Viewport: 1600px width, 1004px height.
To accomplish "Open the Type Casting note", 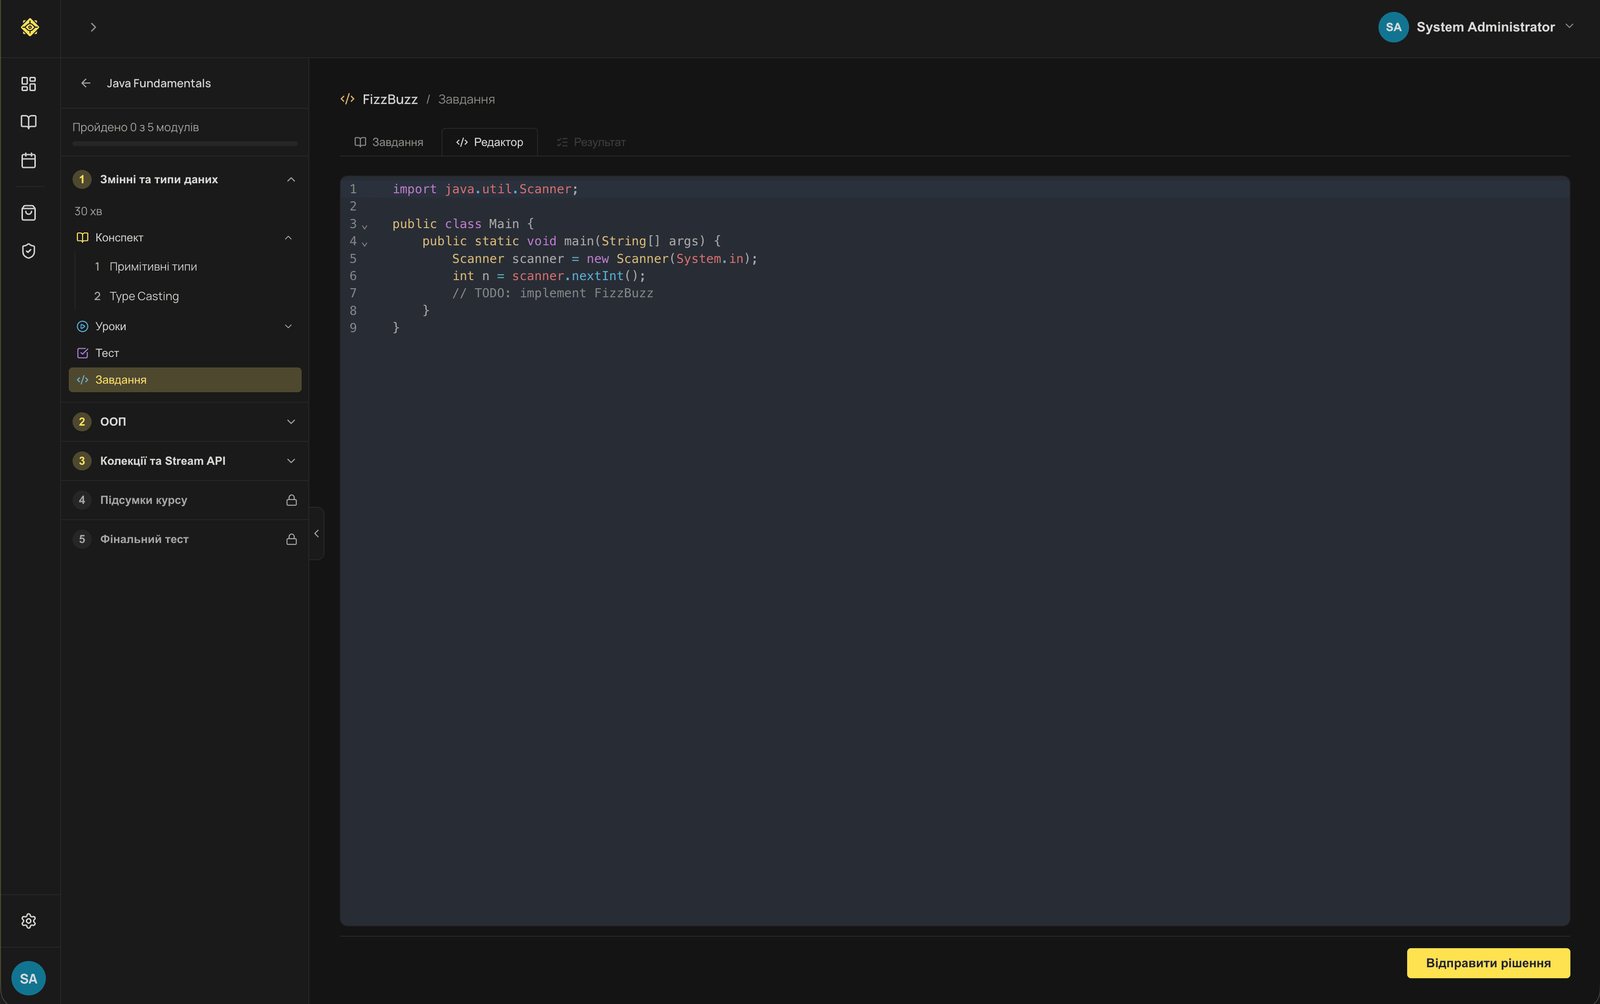I will click(144, 296).
